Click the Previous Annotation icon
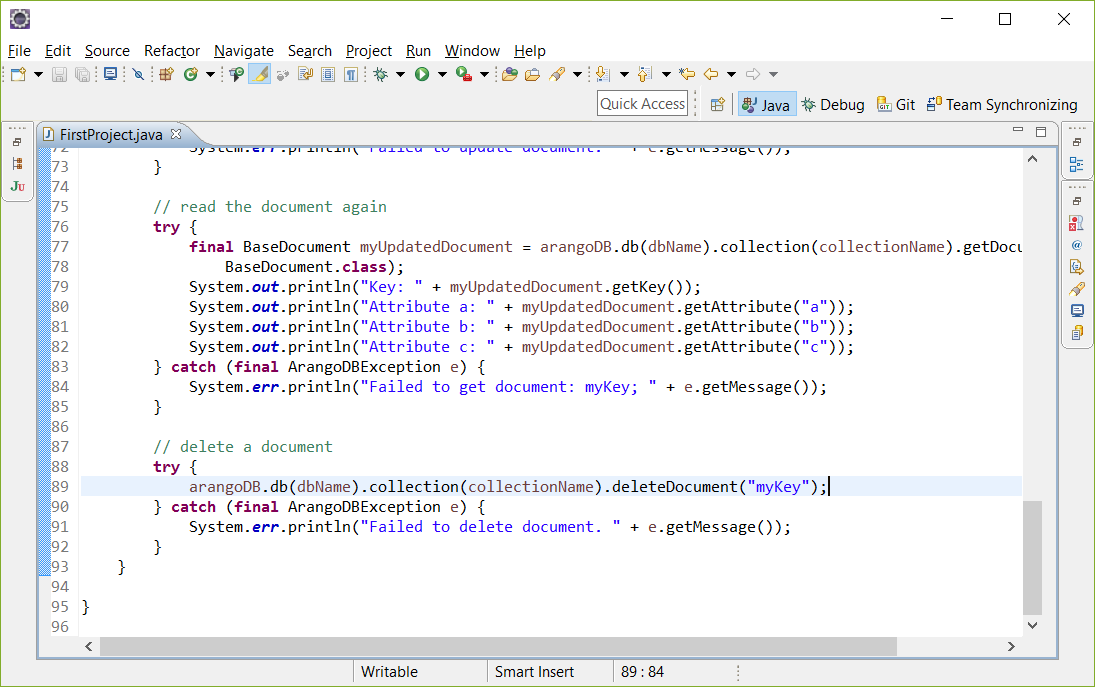The width and height of the screenshot is (1095, 687). point(645,74)
